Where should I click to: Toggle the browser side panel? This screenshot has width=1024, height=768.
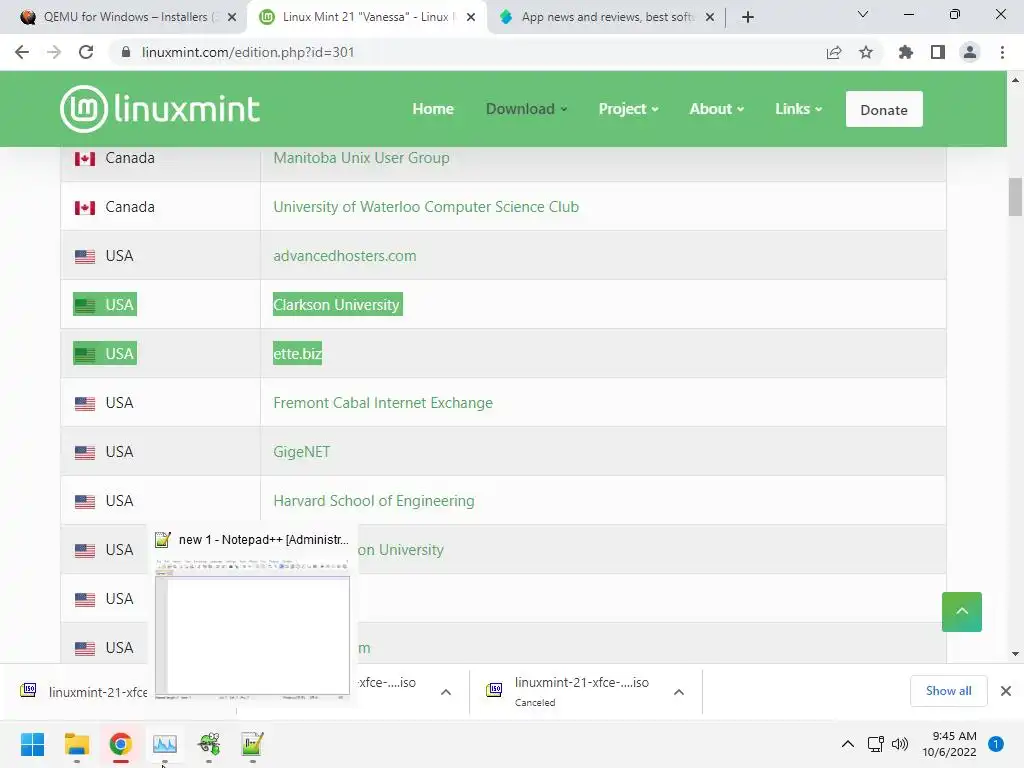click(938, 52)
